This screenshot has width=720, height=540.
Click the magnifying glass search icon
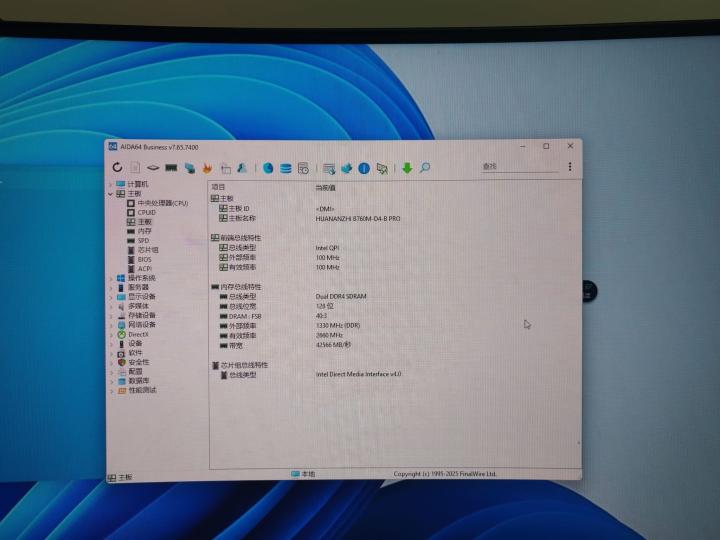[x=425, y=168]
